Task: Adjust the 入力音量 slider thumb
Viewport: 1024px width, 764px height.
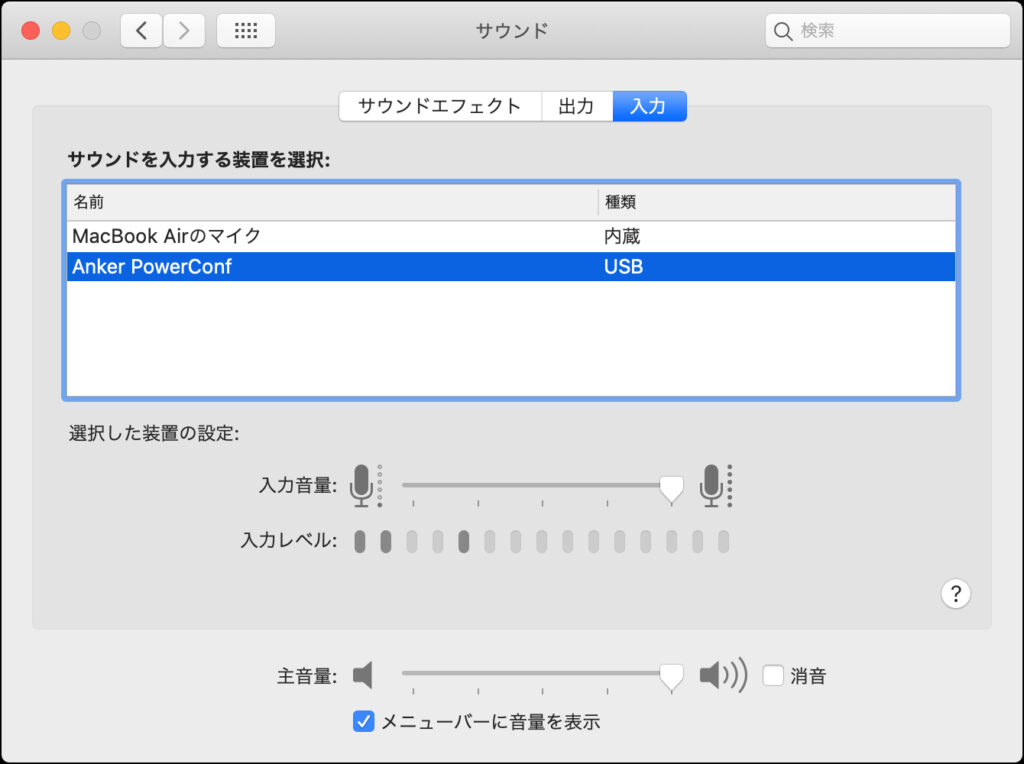Action: (671, 488)
